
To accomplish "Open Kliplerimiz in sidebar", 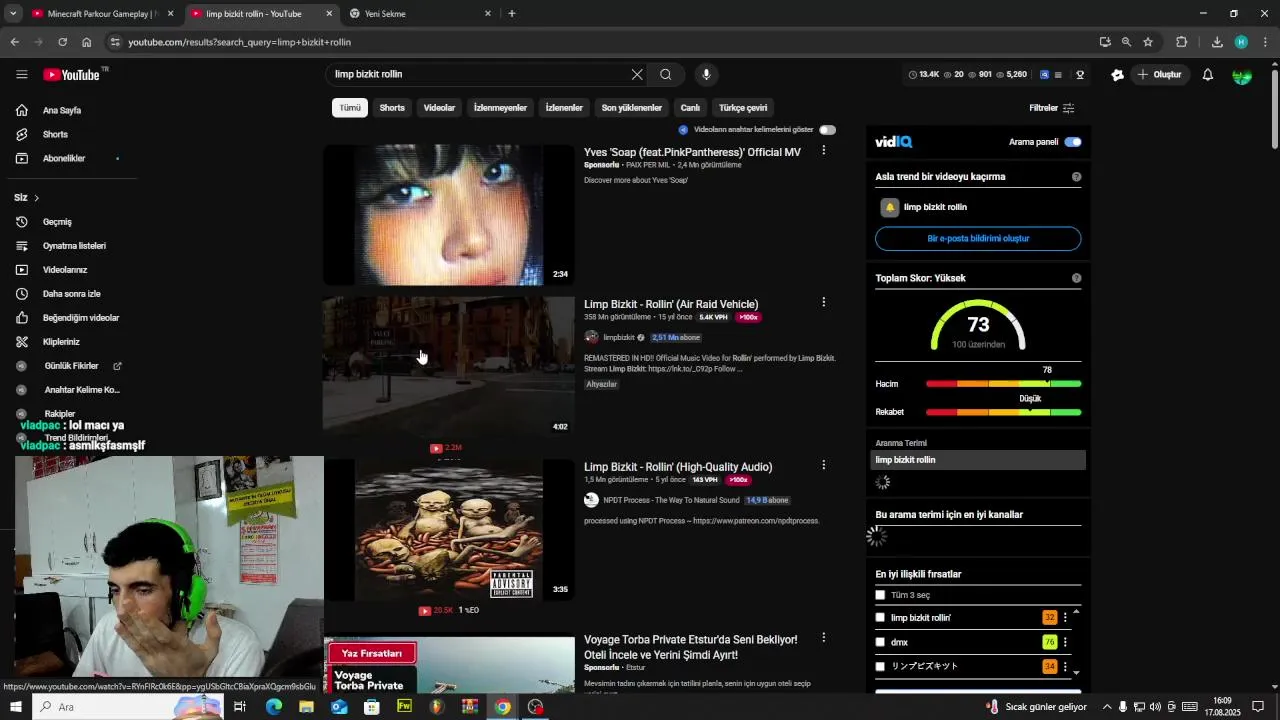I will coord(61,342).
